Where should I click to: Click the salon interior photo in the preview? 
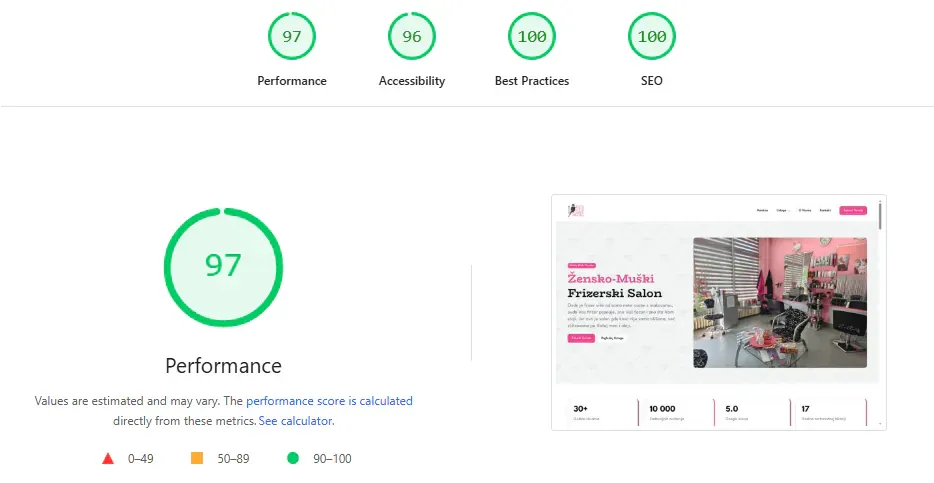pos(779,302)
